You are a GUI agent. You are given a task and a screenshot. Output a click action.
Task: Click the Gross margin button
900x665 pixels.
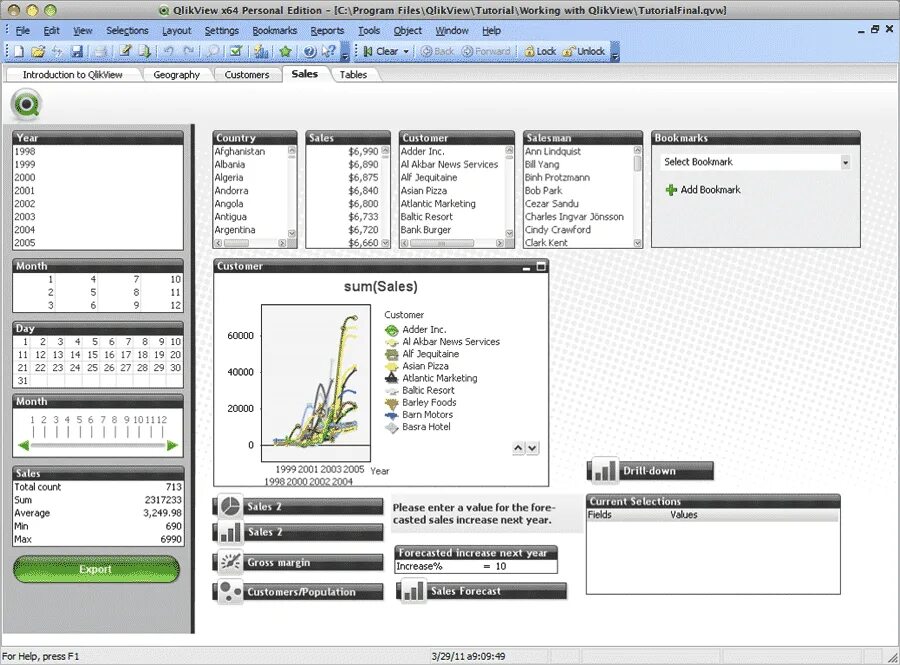coord(298,562)
